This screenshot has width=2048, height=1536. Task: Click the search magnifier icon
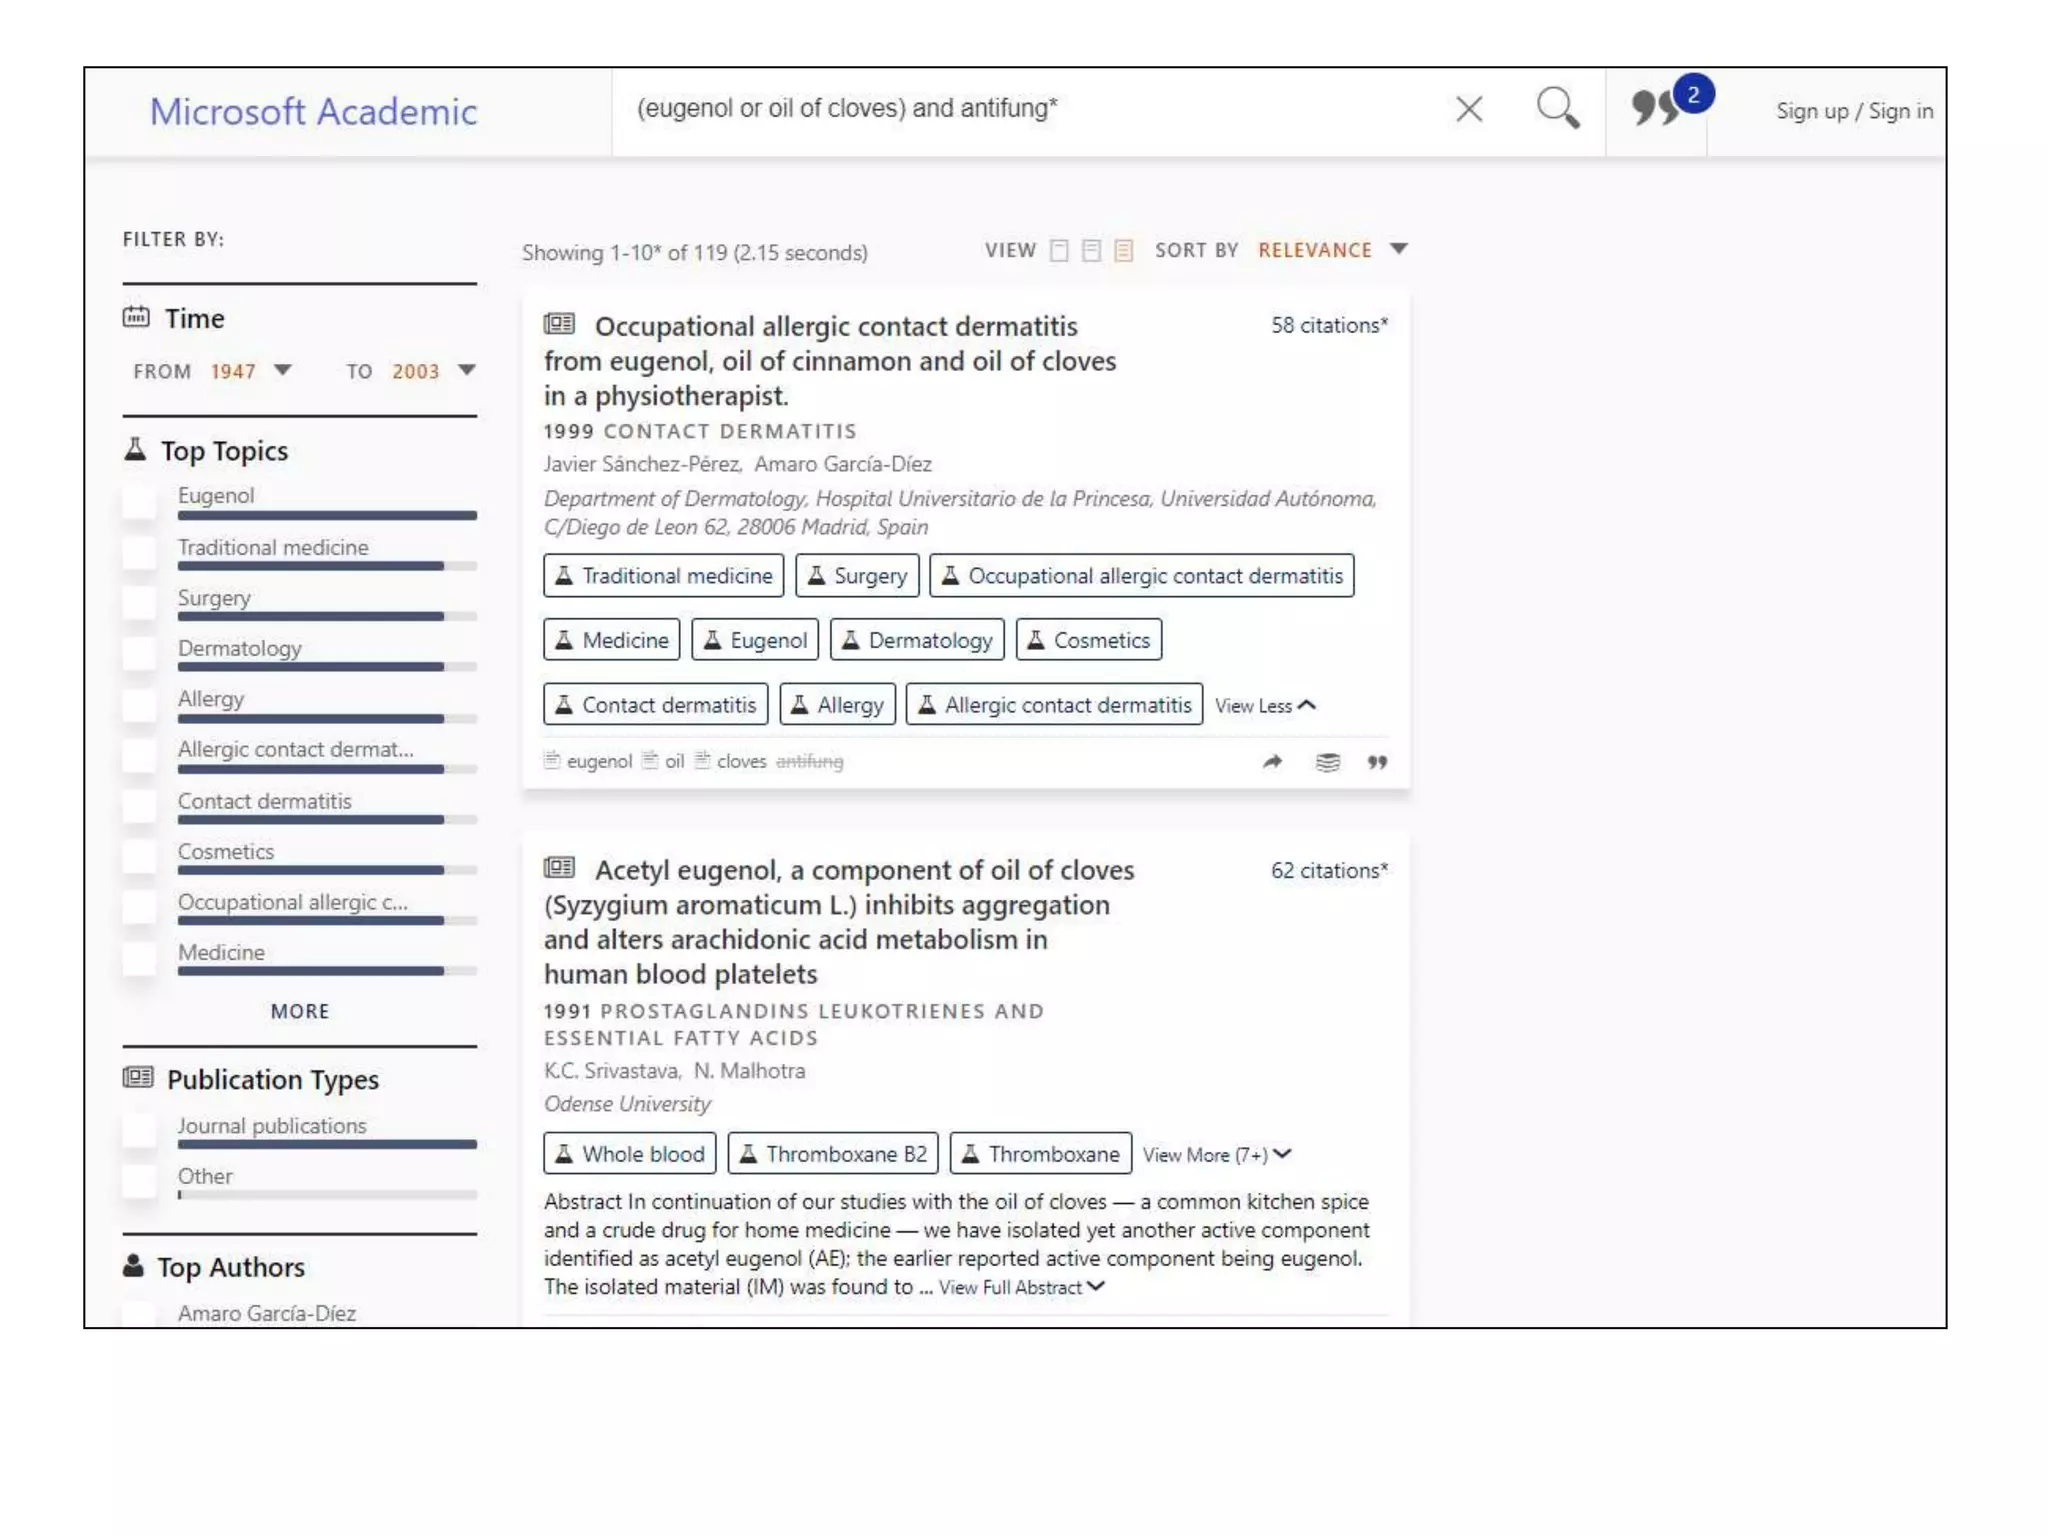point(1557,108)
